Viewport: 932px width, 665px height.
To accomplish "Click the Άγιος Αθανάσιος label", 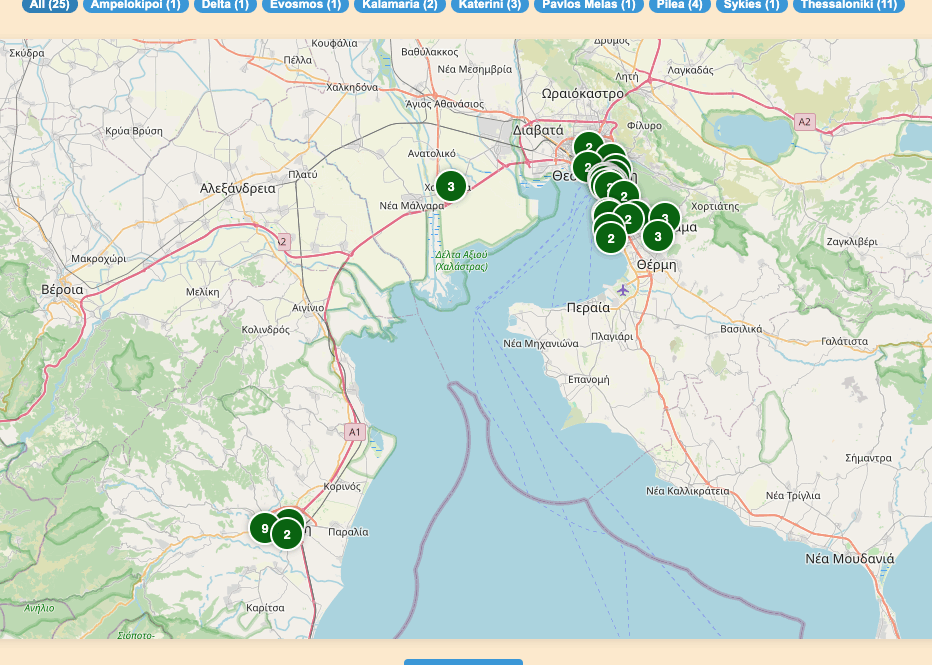I will (445, 104).
